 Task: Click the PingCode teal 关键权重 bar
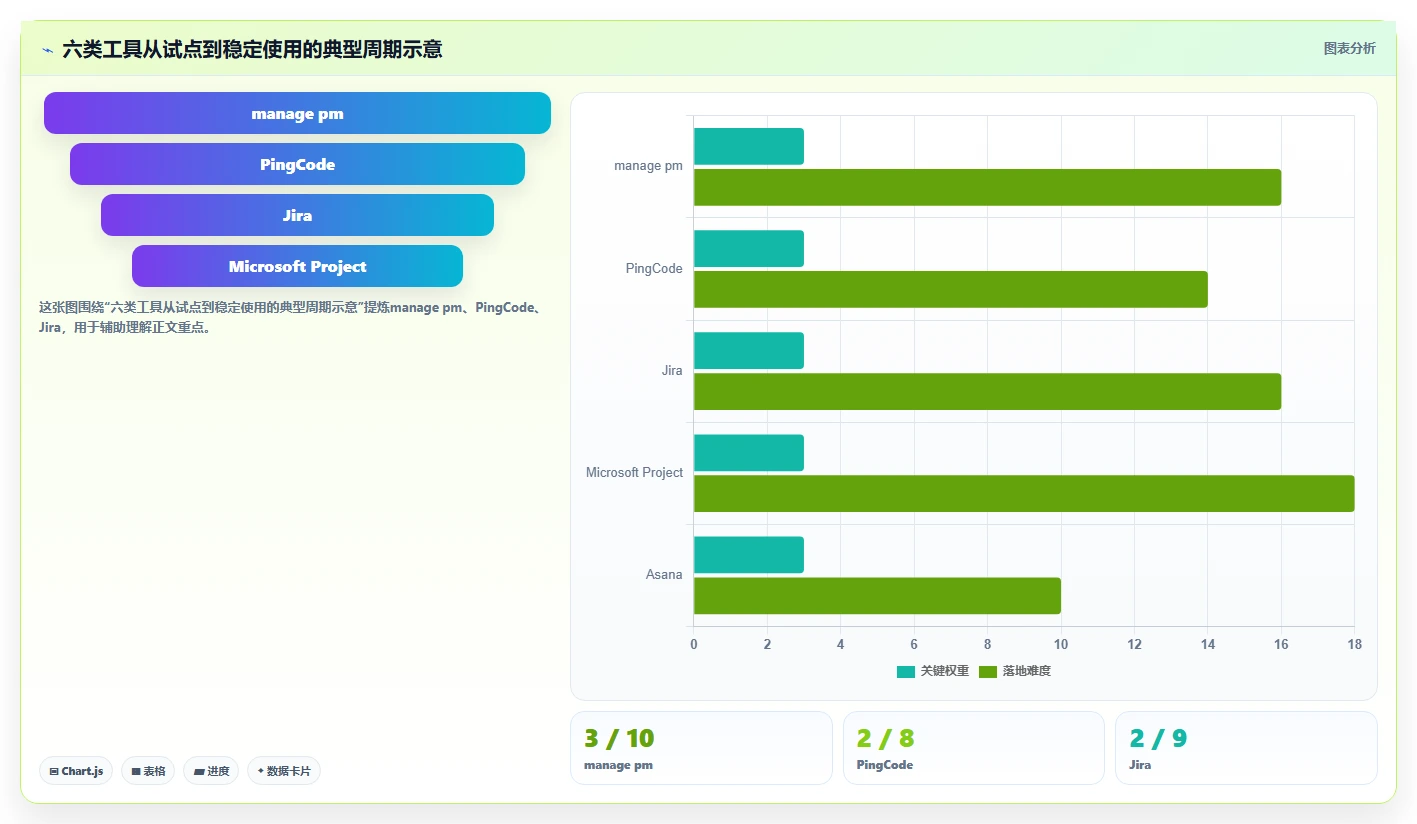749,248
